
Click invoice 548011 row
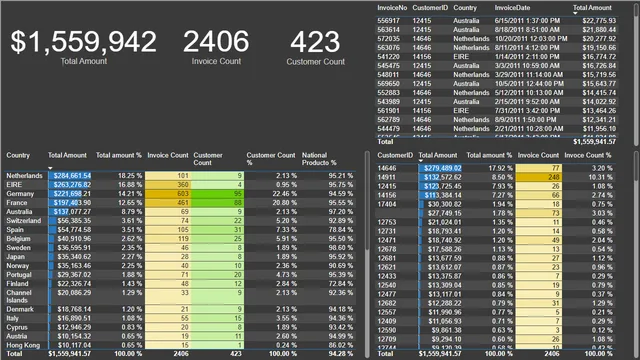pyautogui.click(x=497, y=74)
